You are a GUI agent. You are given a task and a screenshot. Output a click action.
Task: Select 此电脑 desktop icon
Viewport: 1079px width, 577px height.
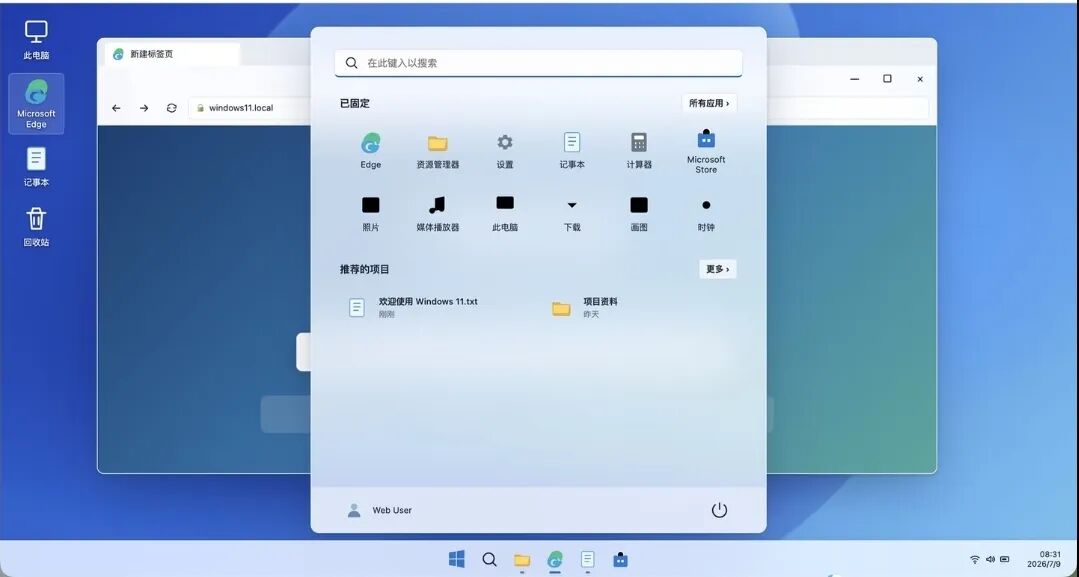(36, 40)
